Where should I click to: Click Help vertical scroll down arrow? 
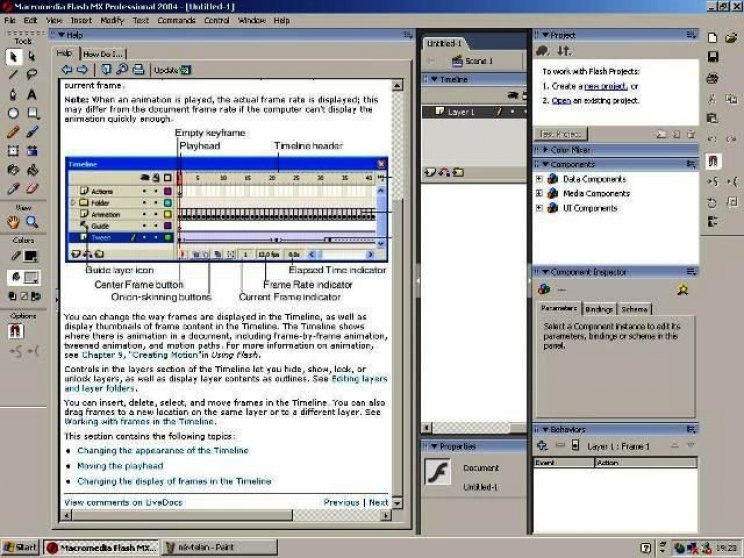tap(397, 502)
